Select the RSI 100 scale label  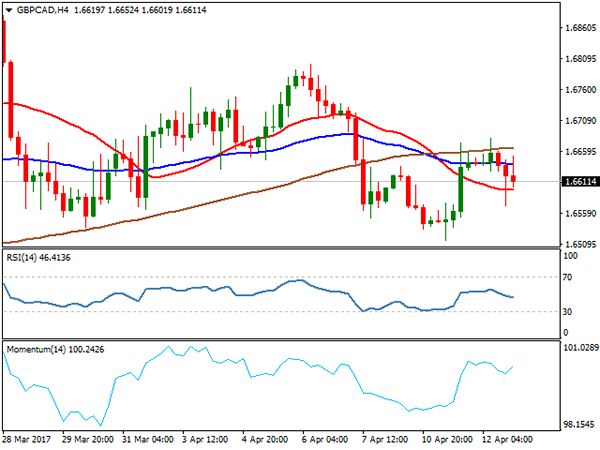(570, 256)
